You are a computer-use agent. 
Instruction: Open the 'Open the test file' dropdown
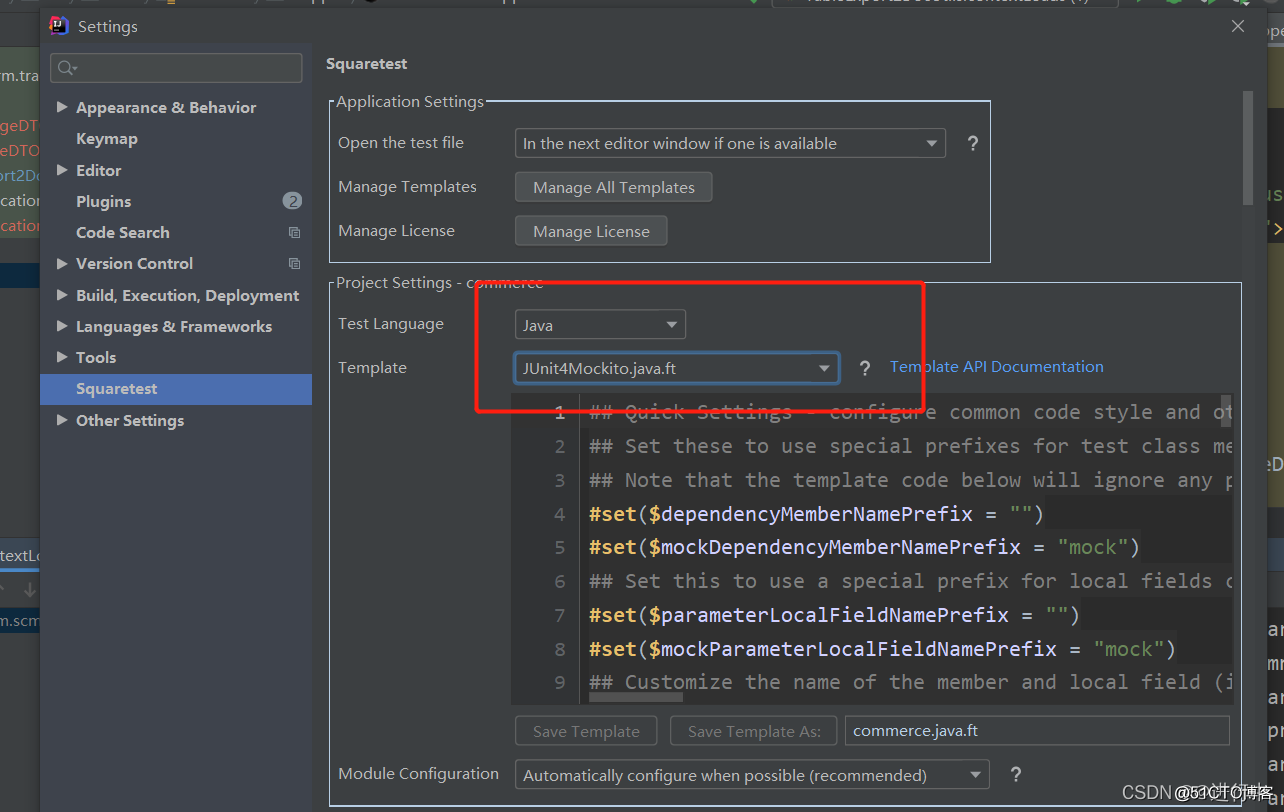(730, 143)
